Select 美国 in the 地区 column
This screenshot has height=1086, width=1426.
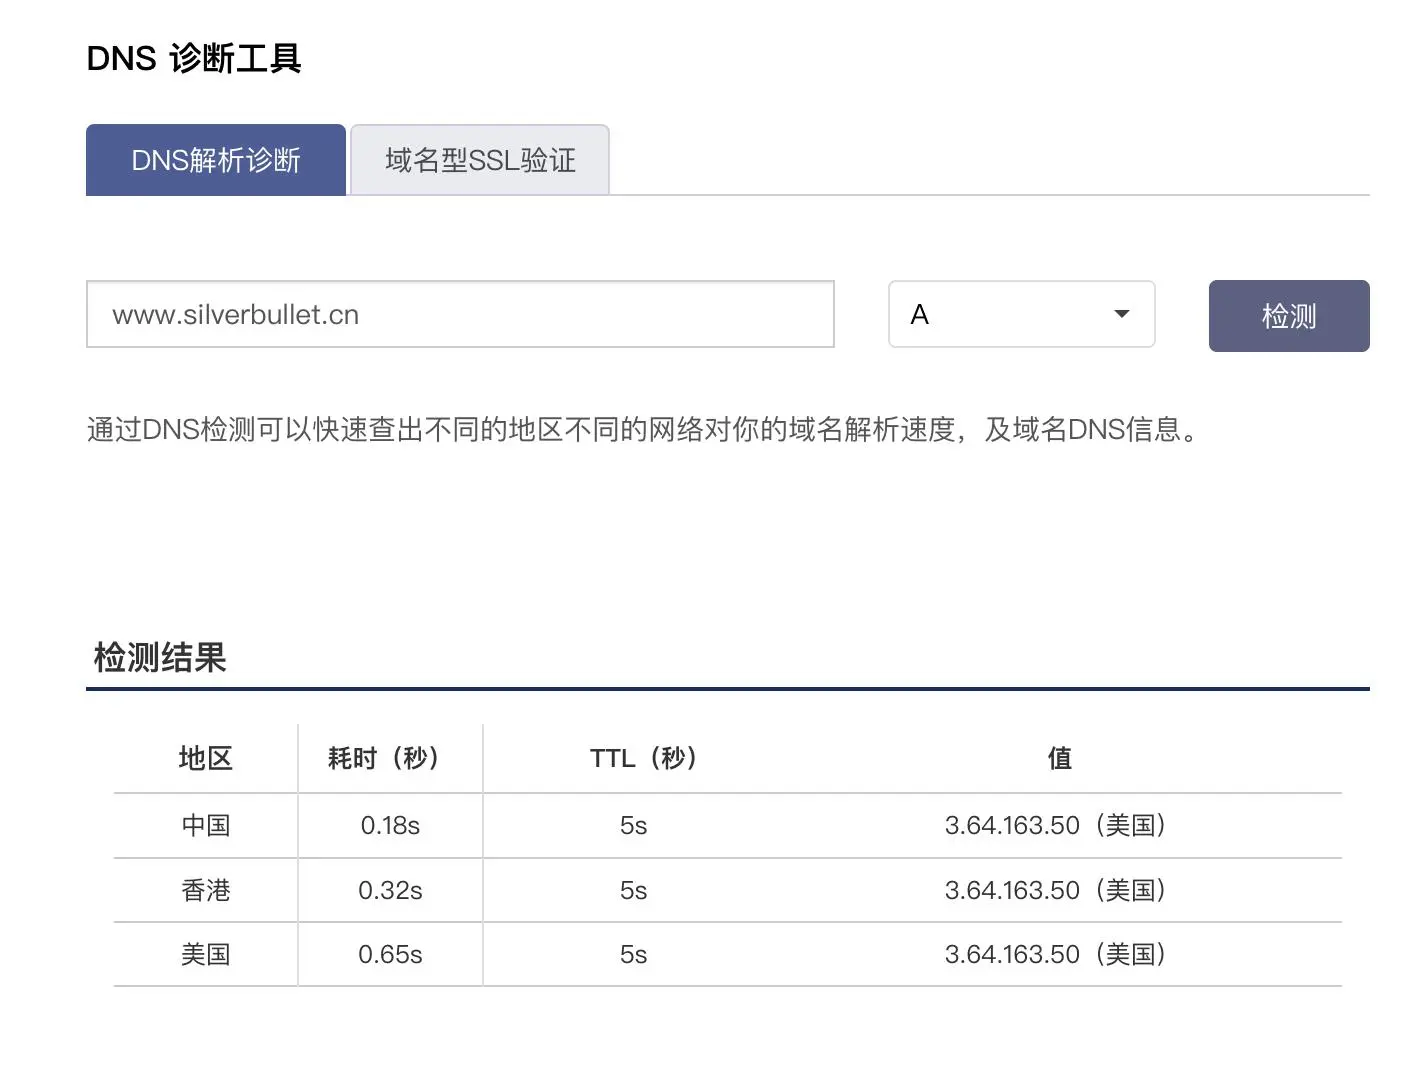tap(206, 954)
